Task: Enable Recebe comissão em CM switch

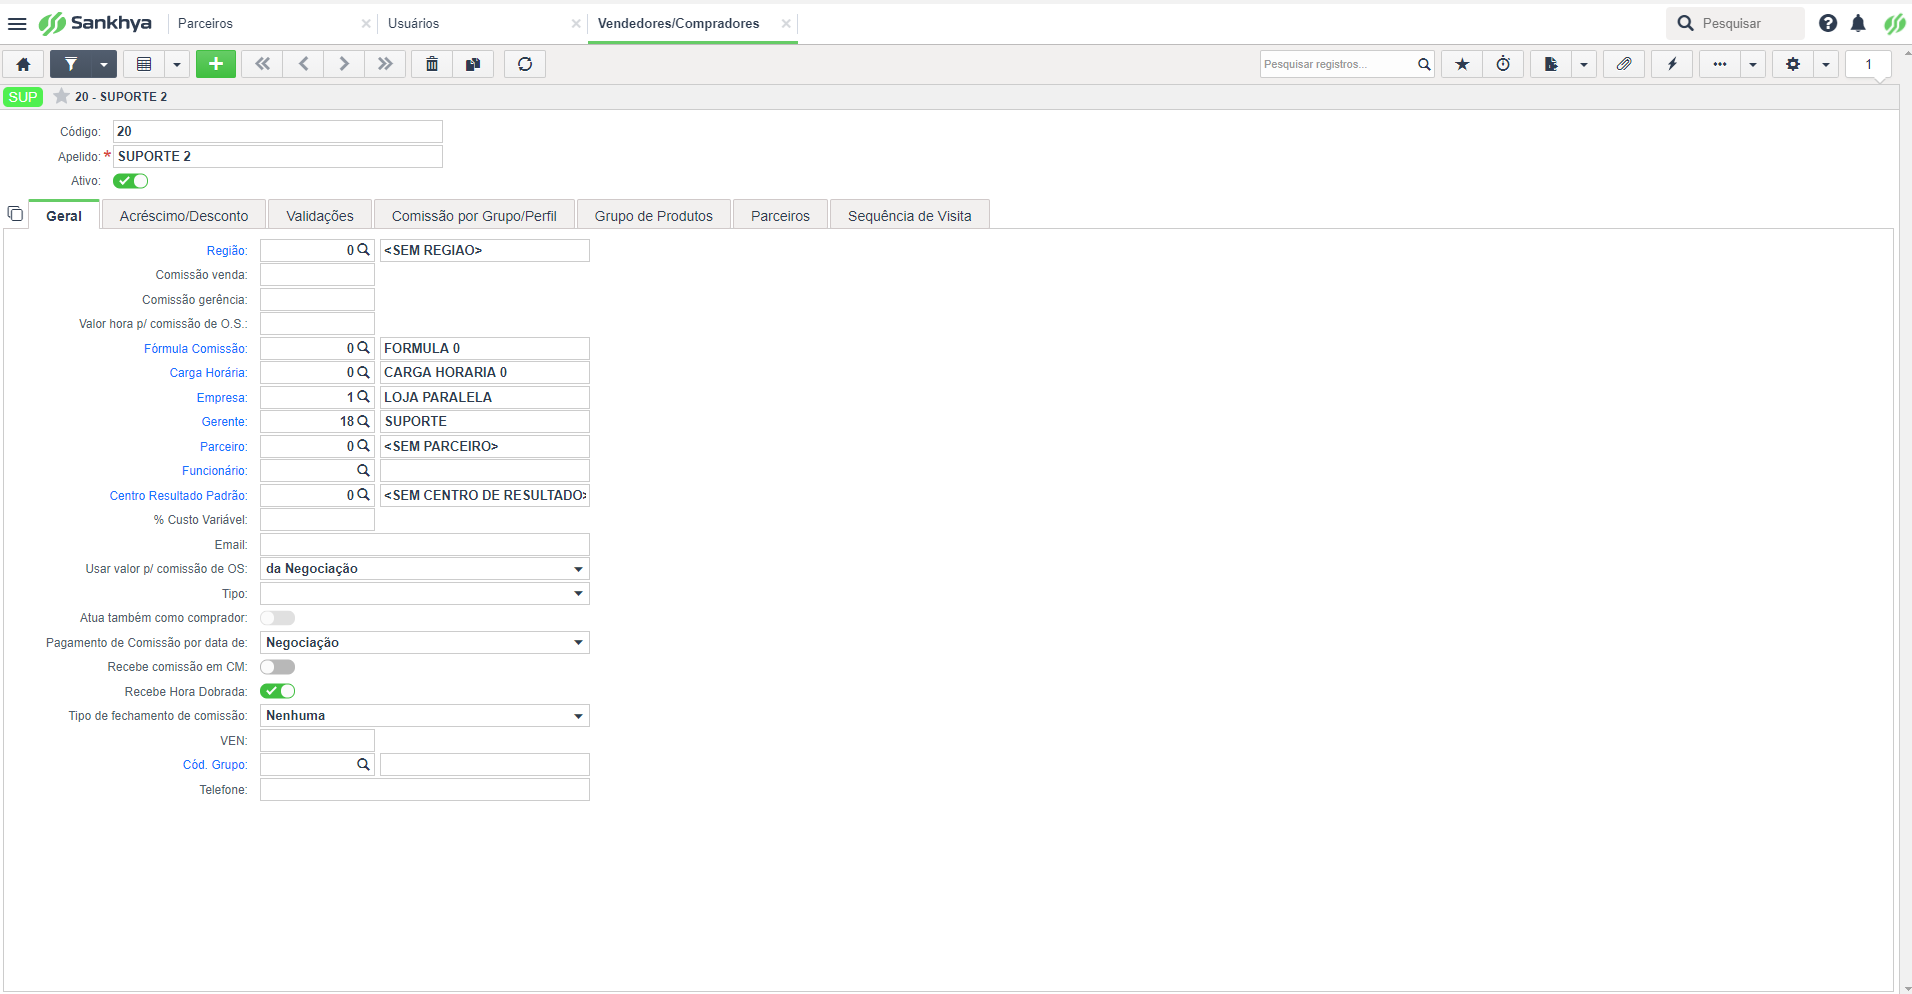Action: coord(277,667)
